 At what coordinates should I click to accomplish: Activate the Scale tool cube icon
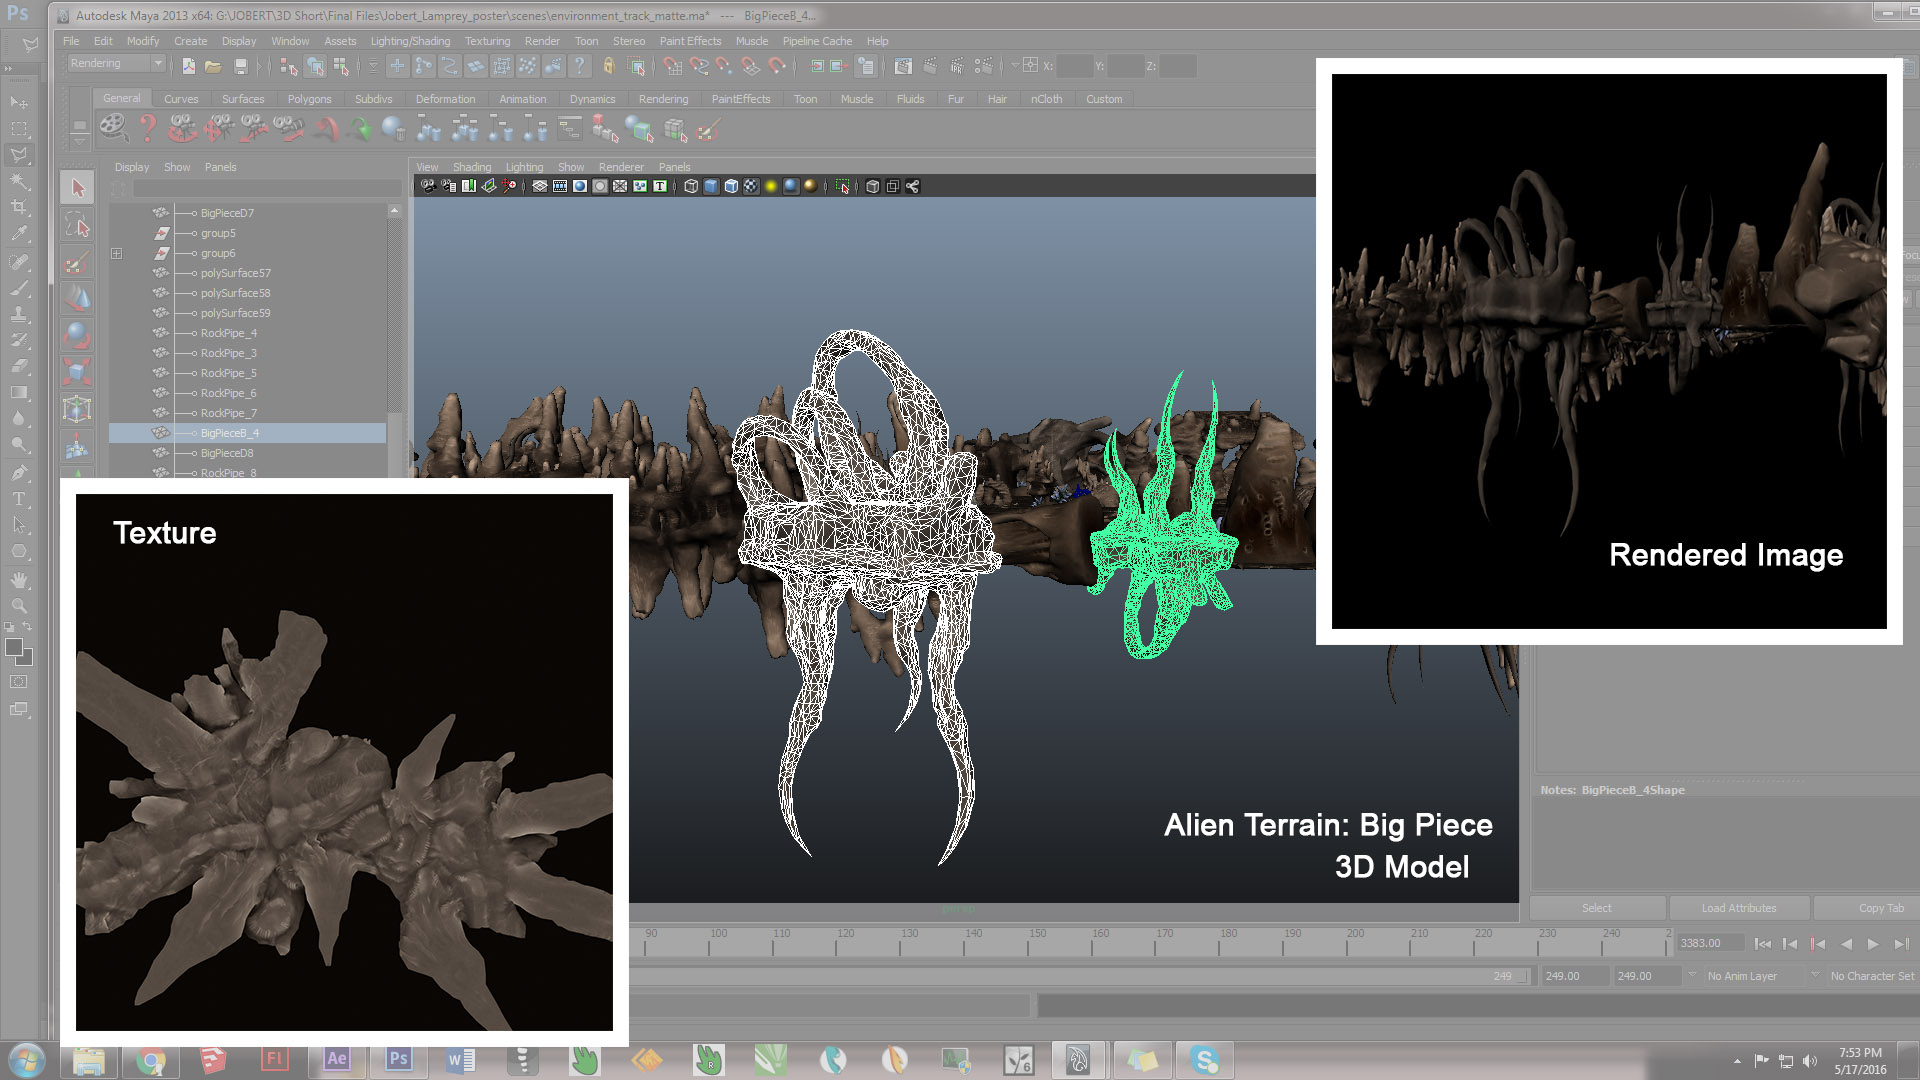pyautogui.click(x=77, y=372)
